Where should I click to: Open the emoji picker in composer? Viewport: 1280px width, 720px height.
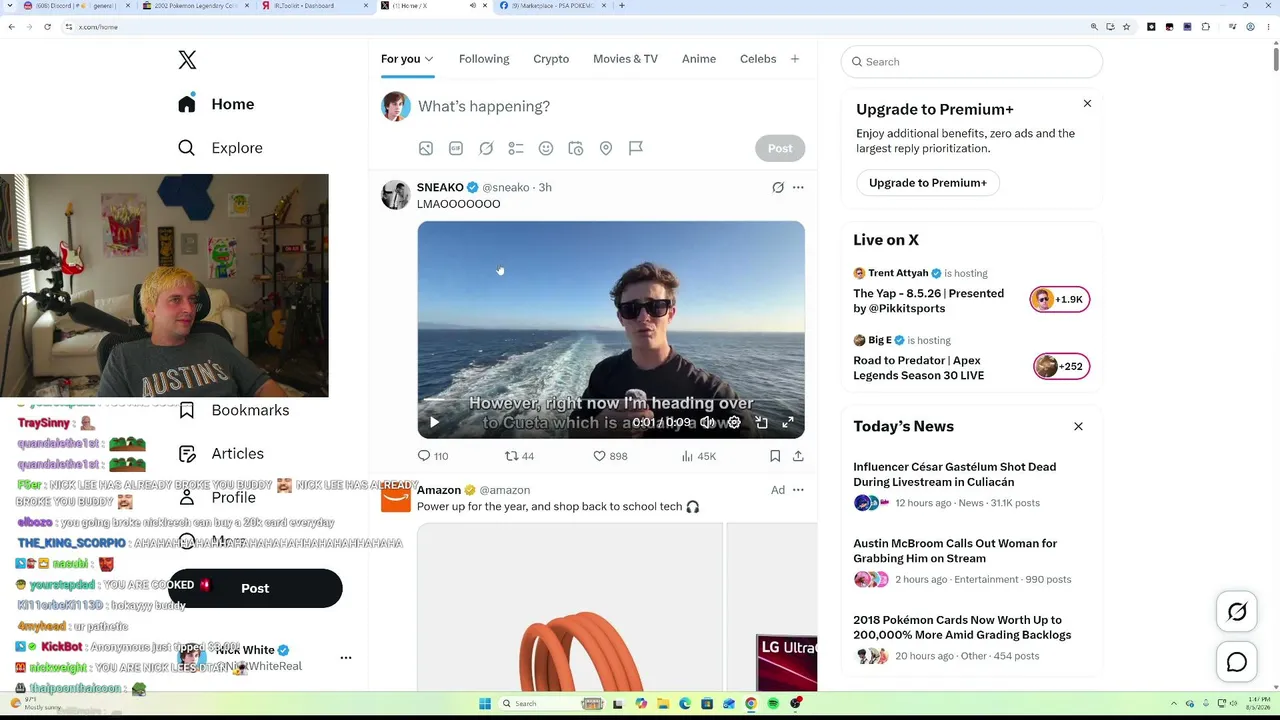(546, 148)
